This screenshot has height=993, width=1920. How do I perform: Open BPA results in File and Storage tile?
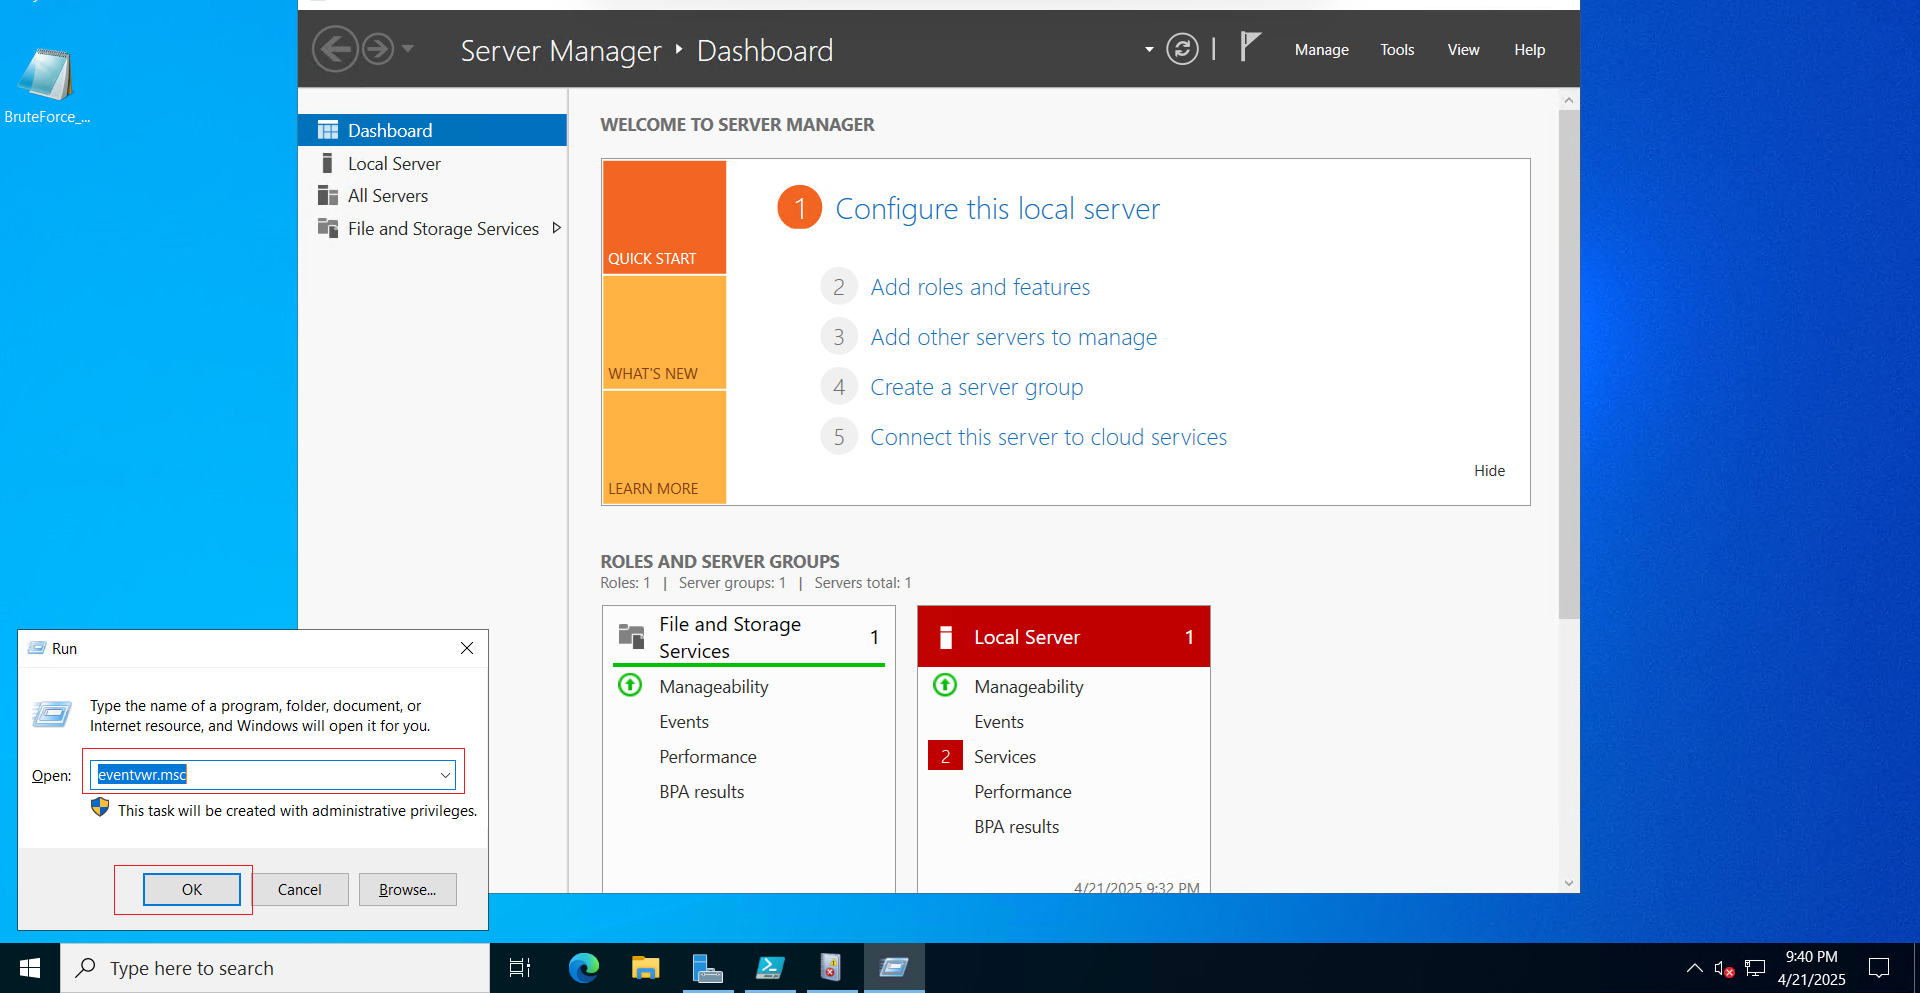click(701, 792)
